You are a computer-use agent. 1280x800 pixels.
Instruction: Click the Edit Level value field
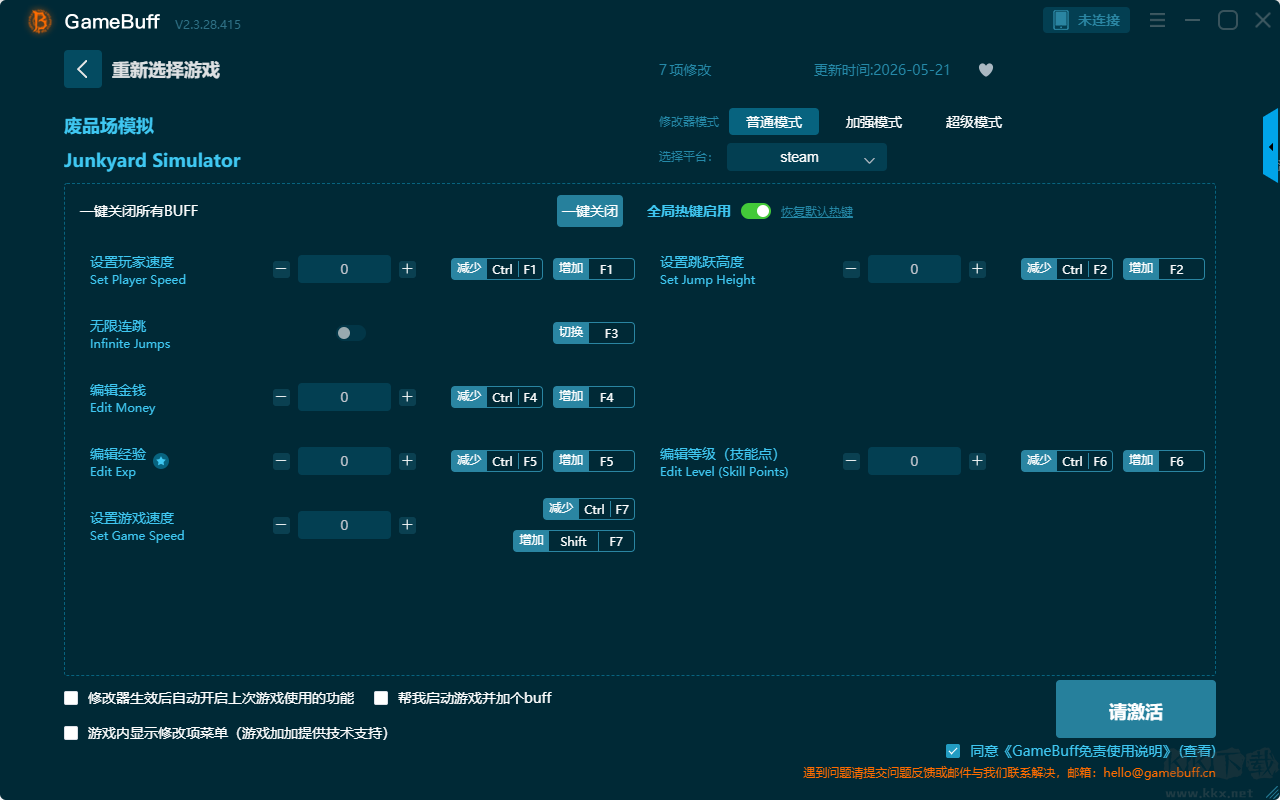click(914, 461)
